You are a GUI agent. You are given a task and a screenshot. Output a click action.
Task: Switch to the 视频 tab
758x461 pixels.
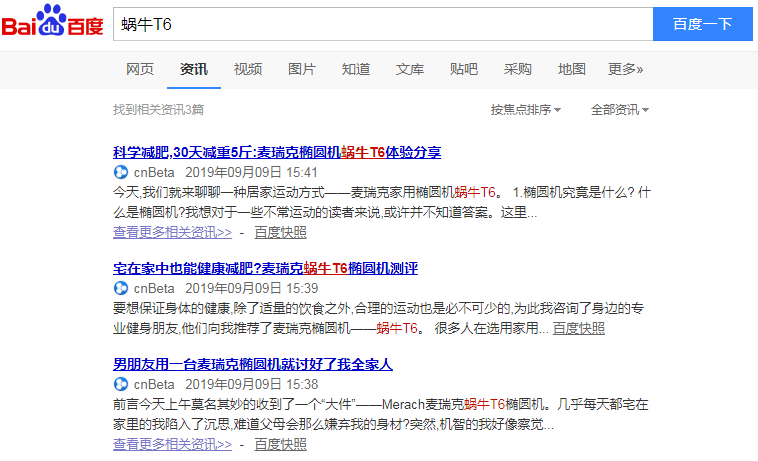[248, 69]
